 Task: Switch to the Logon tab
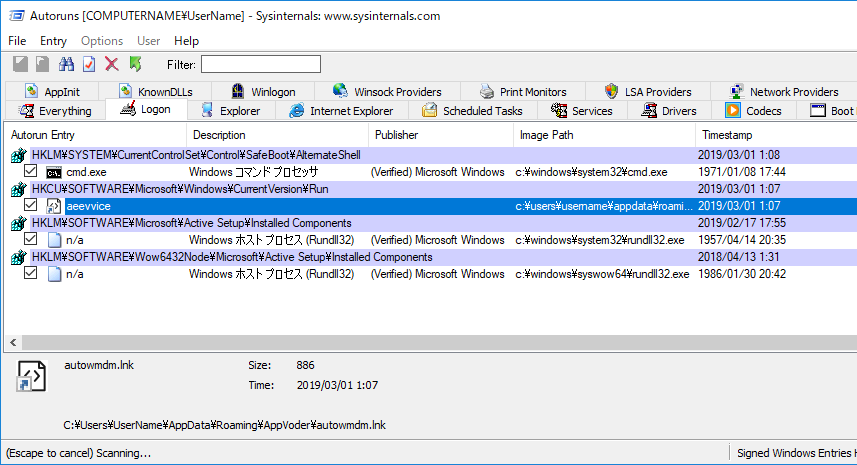pos(146,109)
